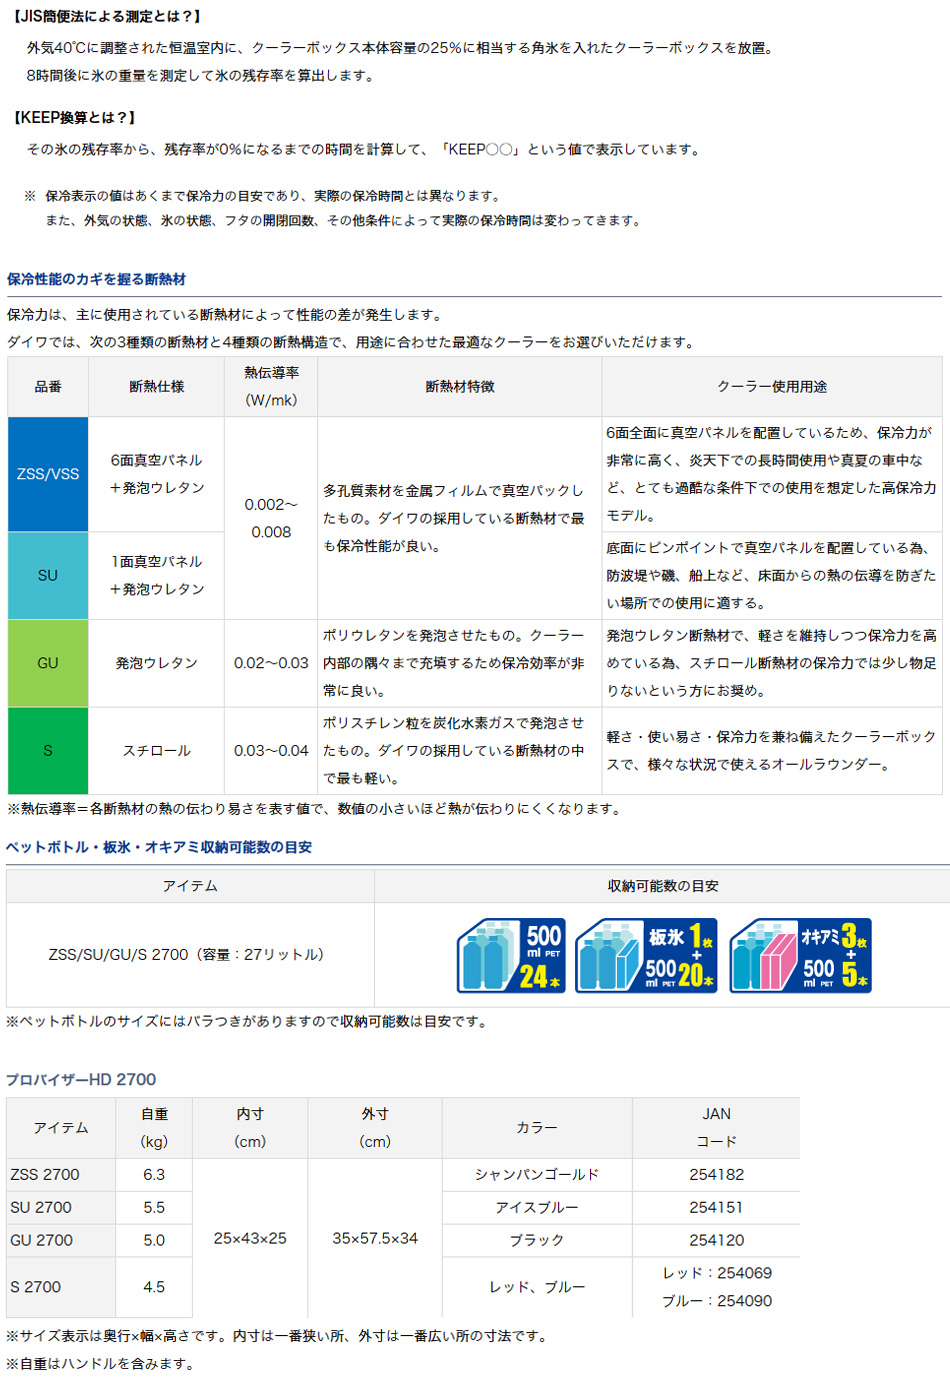Click the 500ml PET 24本 capacity icon
The width and height of the screenshot is (950, 1377).
click(511, 956)
